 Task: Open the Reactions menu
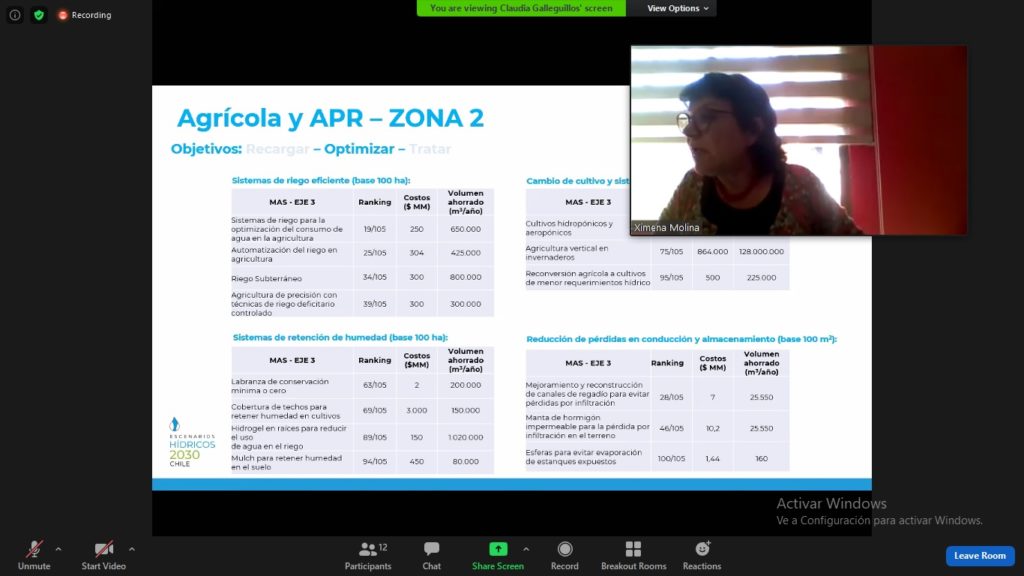coord(702,550)
